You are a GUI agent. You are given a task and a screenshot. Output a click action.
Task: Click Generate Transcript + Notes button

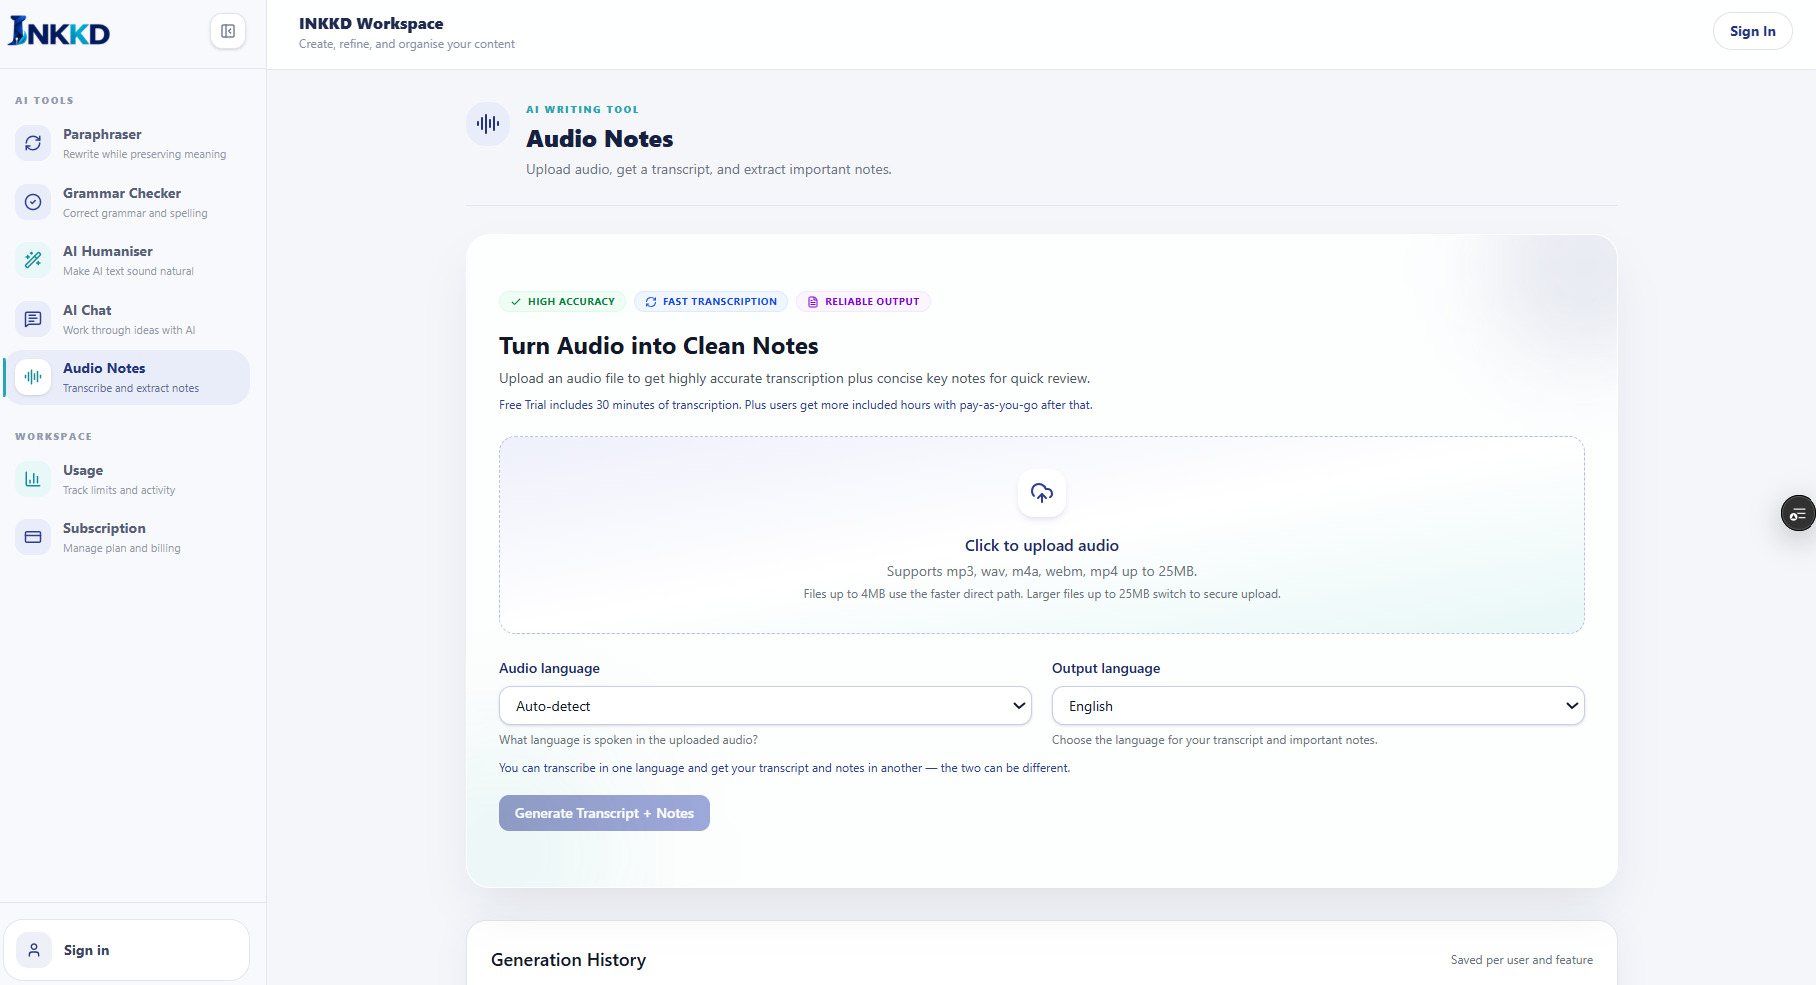coord(604,813)
